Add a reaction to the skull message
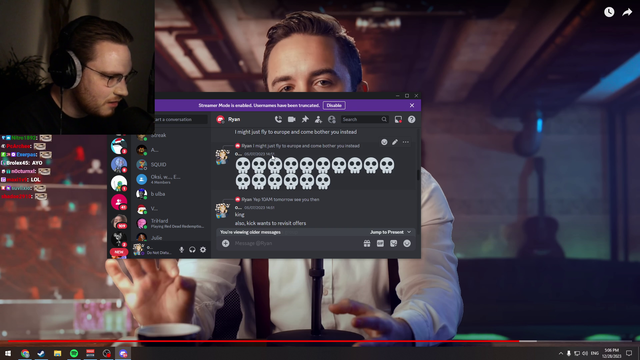640x360 pixels. (x=384, y=142)
